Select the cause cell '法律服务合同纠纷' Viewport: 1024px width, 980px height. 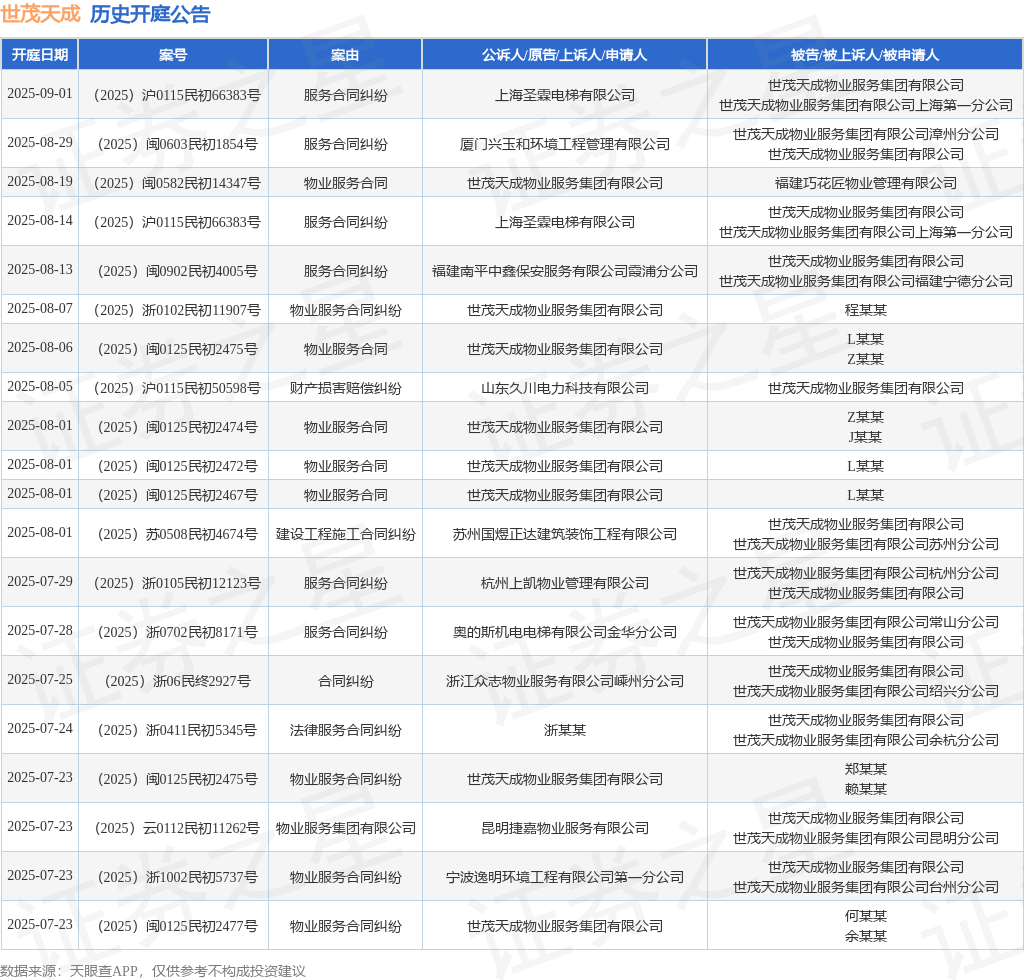(345, 730)
